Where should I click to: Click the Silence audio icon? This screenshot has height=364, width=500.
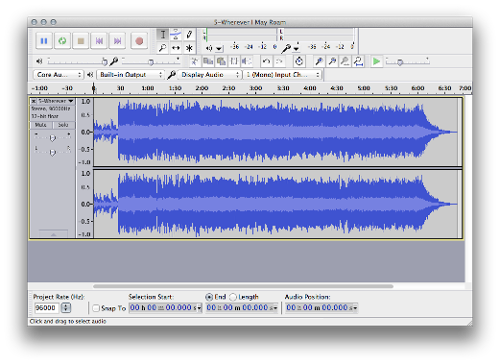247,61
